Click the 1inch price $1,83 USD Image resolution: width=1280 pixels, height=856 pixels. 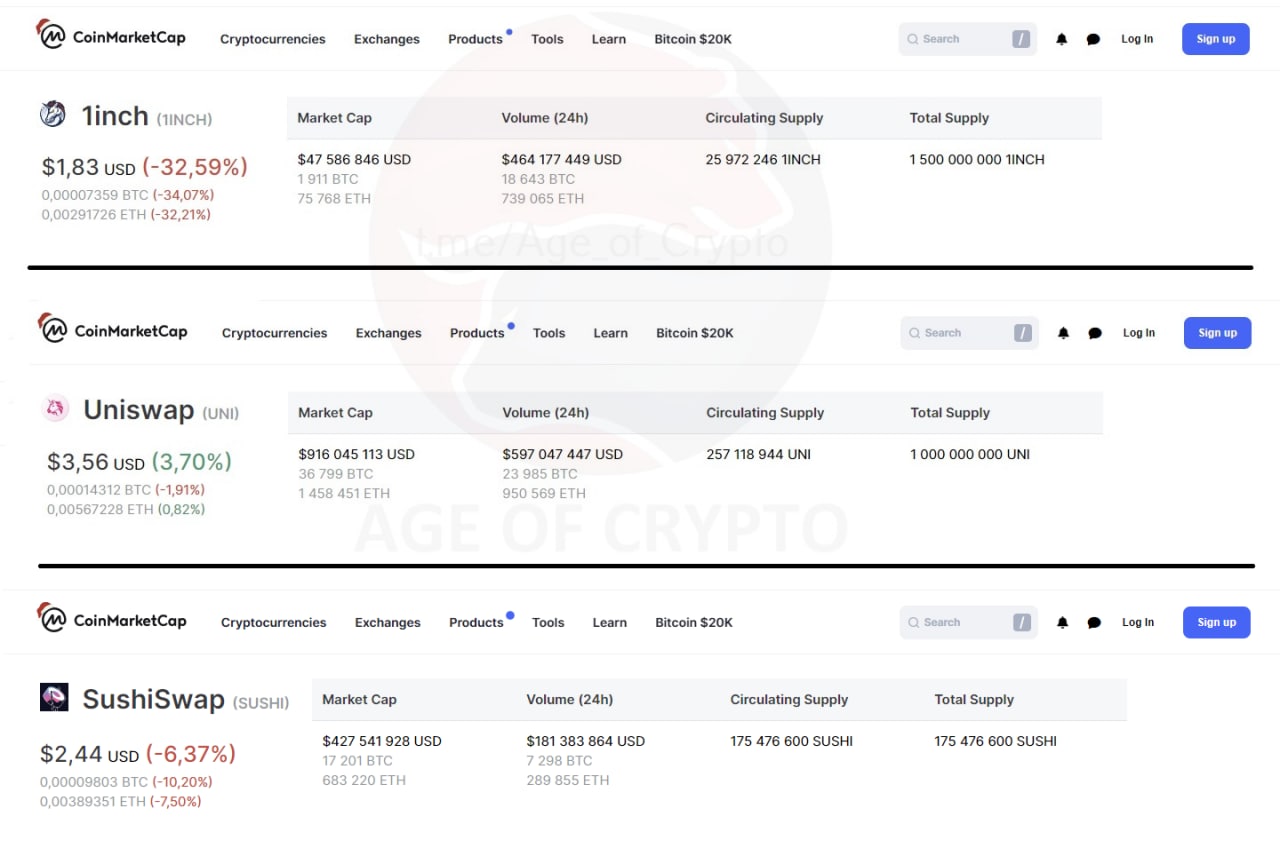pos(88,167)
